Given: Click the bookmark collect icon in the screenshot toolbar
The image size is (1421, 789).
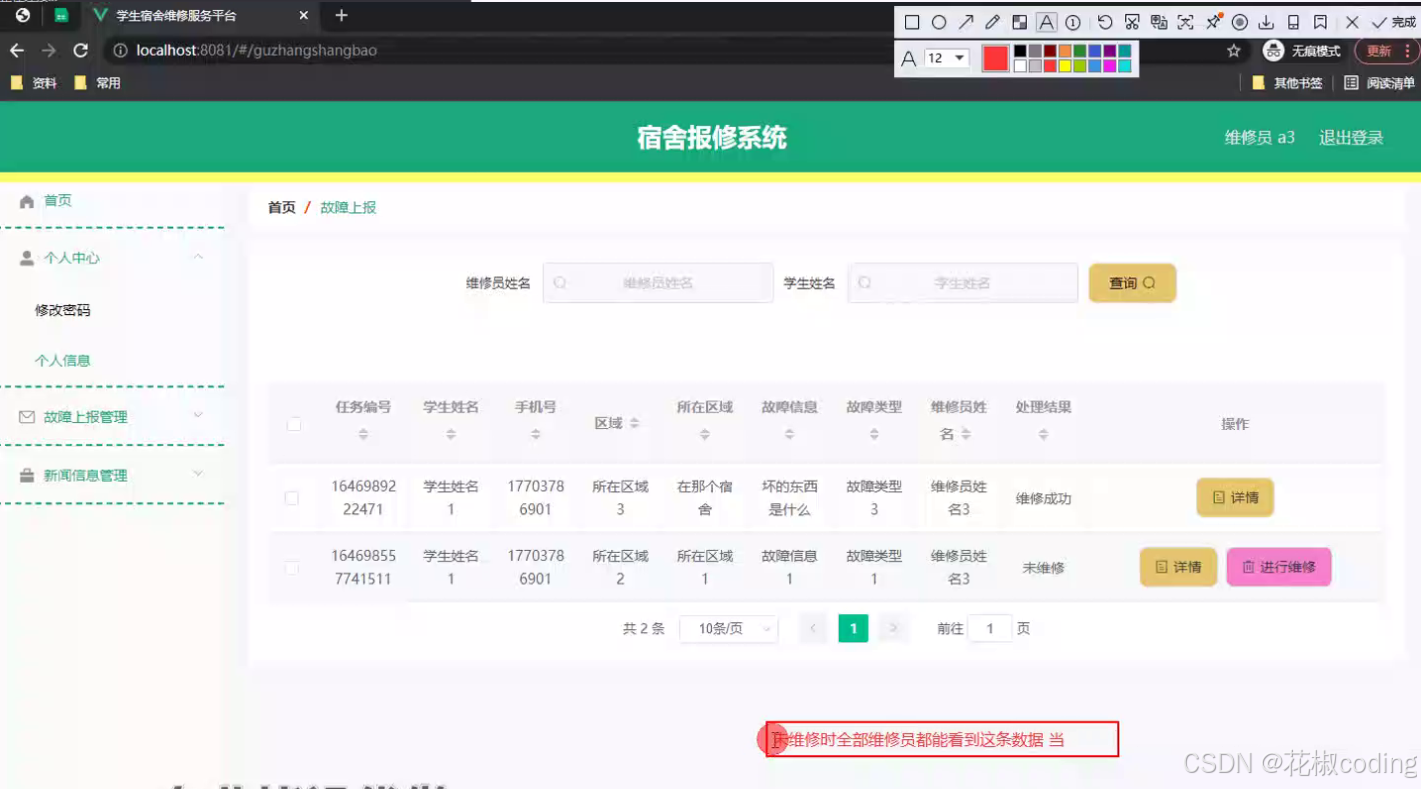Looking at the screenshot, I should (1321, 22).
